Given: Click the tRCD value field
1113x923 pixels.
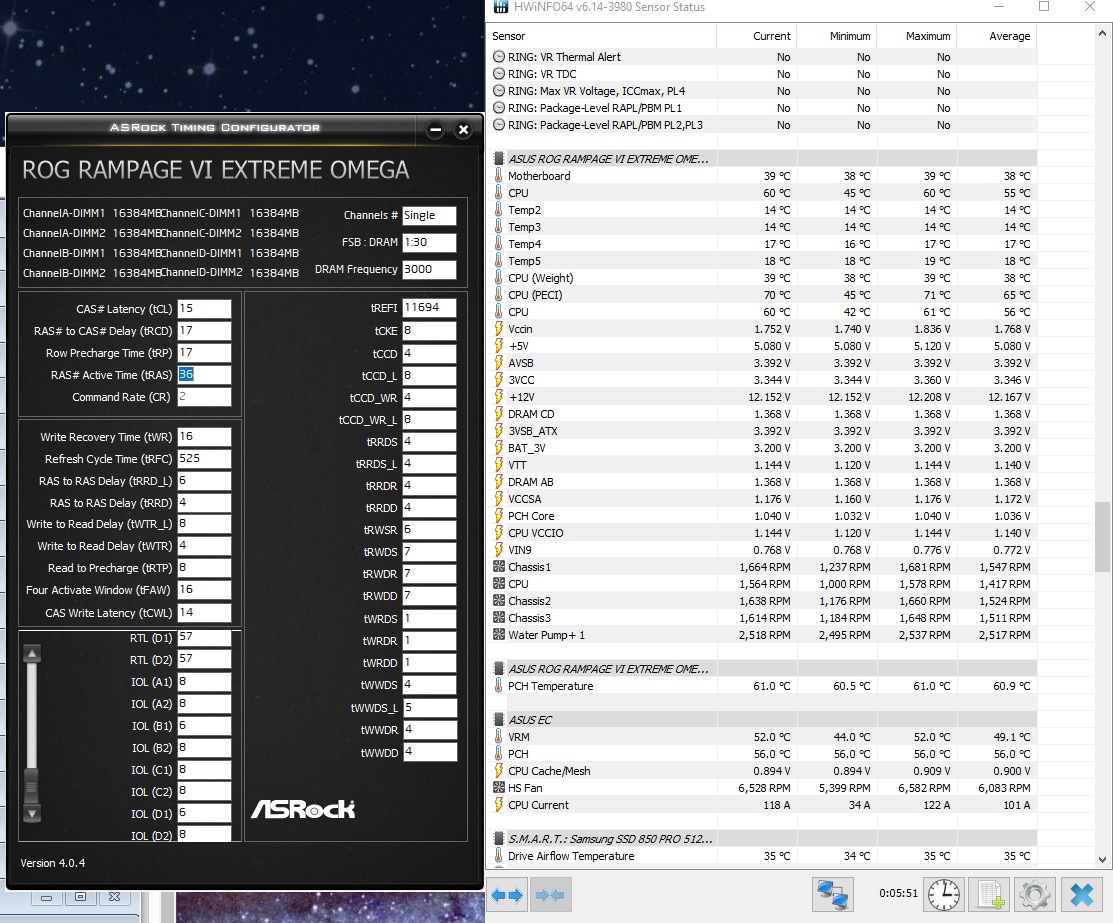Looking at the screenshot, I should pyautogui.click(x=204, y=330).
